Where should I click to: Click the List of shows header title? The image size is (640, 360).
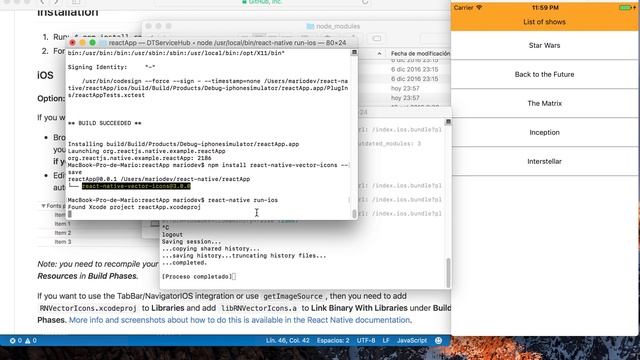click(544, 22)
